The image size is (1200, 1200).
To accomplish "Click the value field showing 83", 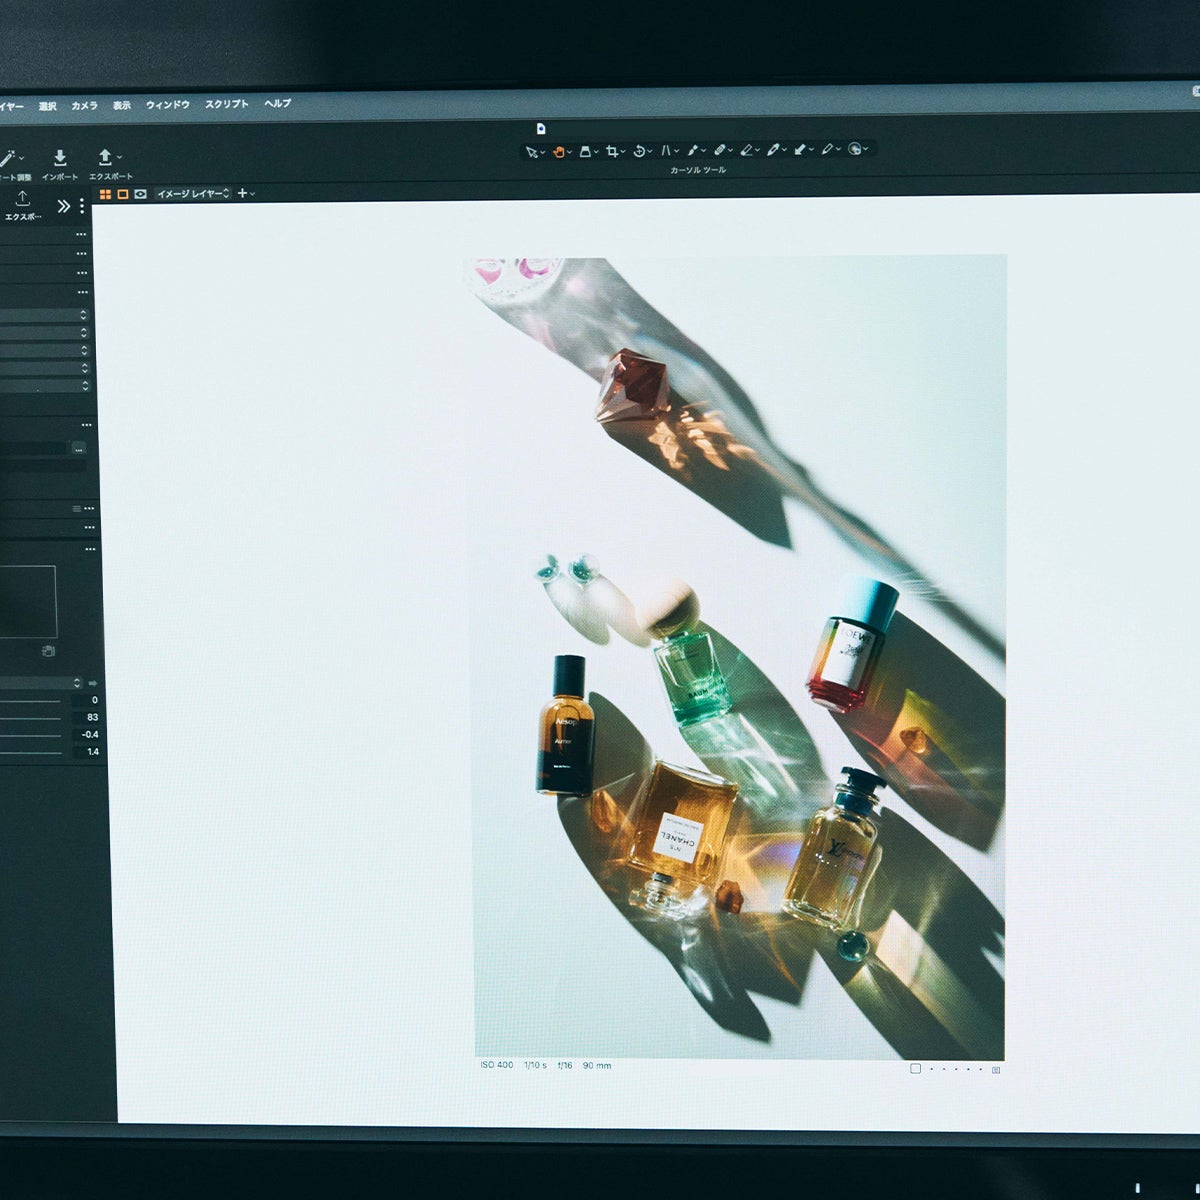I will tap(92, 717).
